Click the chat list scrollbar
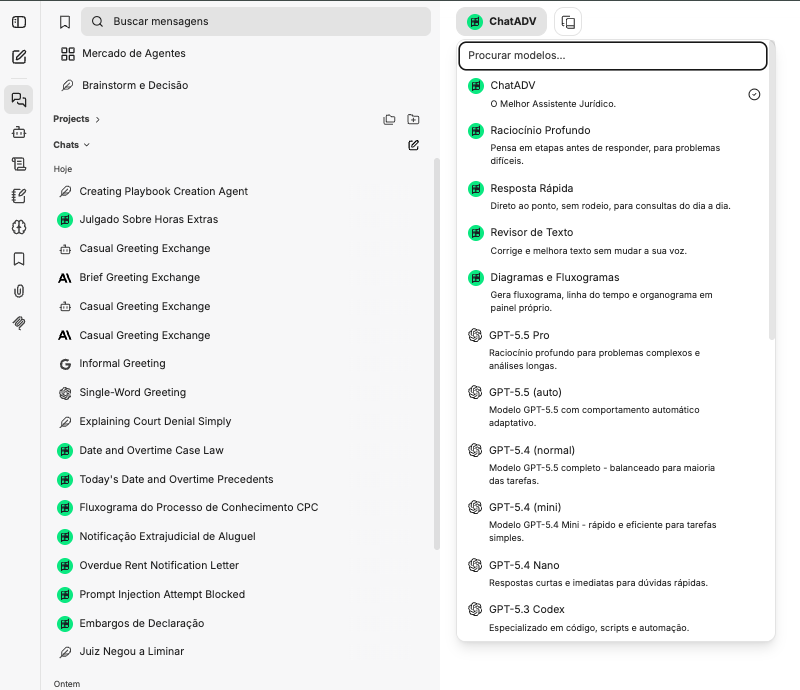 (436, 354)
